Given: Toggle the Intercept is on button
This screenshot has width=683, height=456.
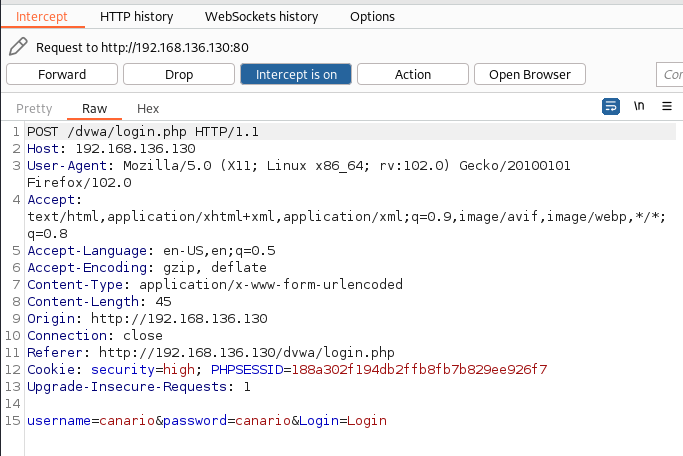Looking at the screenshot, I should pyautogui.click(x=296, y=74).
